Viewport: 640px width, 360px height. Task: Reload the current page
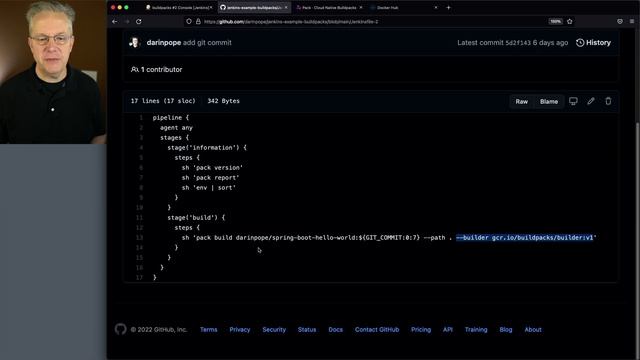(x=139, y=22)
